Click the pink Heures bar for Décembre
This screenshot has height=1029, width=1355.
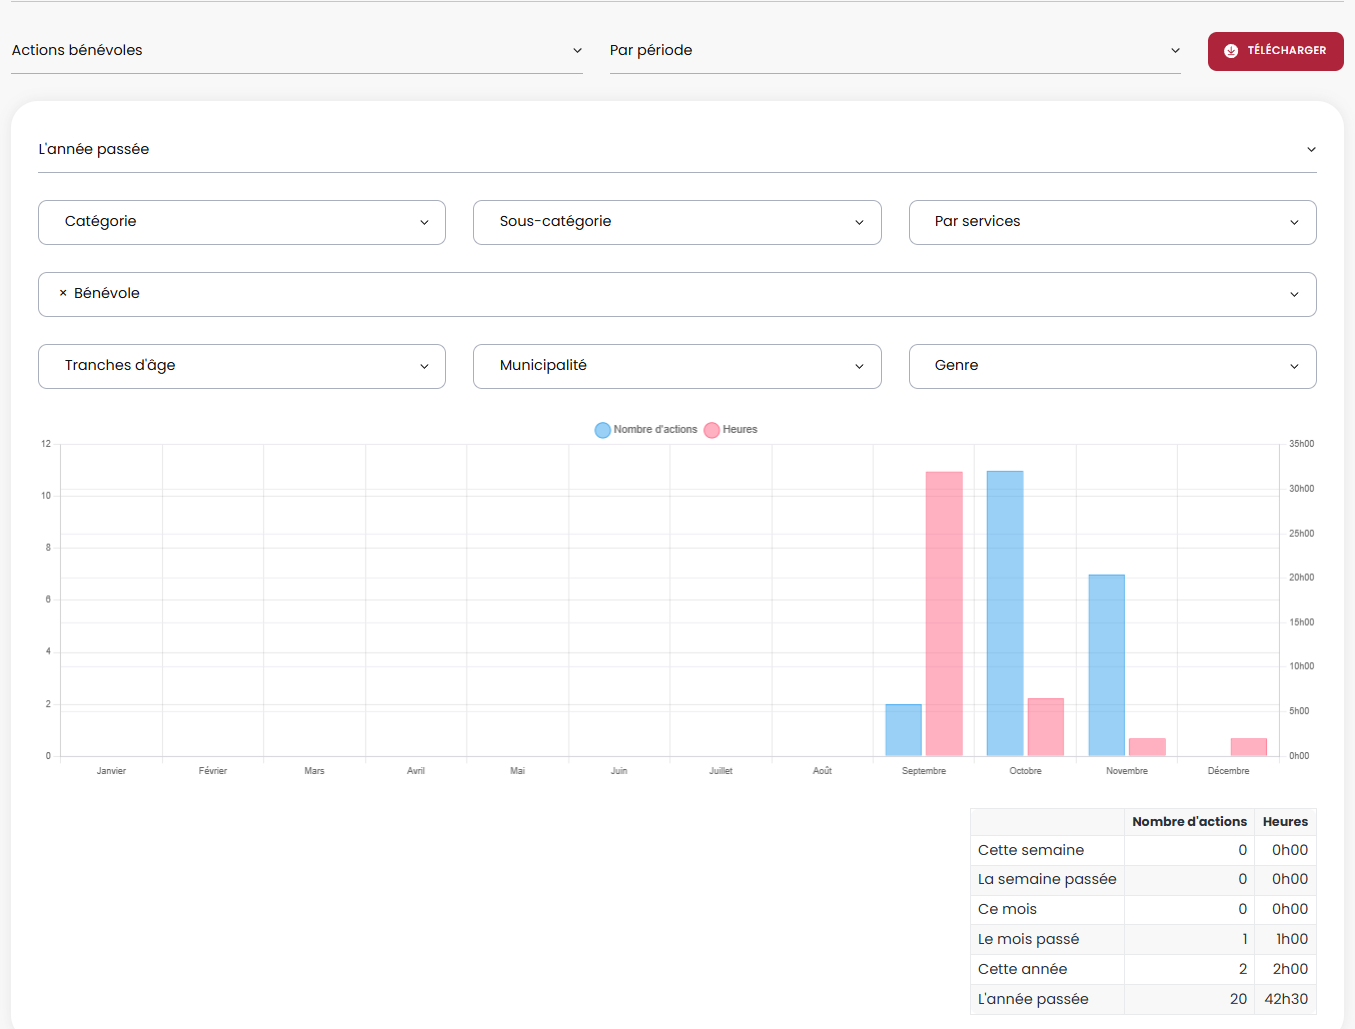1248,747
